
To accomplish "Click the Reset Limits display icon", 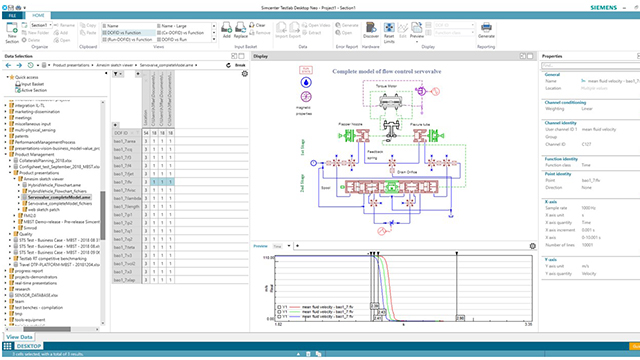I will pos(389,32).
